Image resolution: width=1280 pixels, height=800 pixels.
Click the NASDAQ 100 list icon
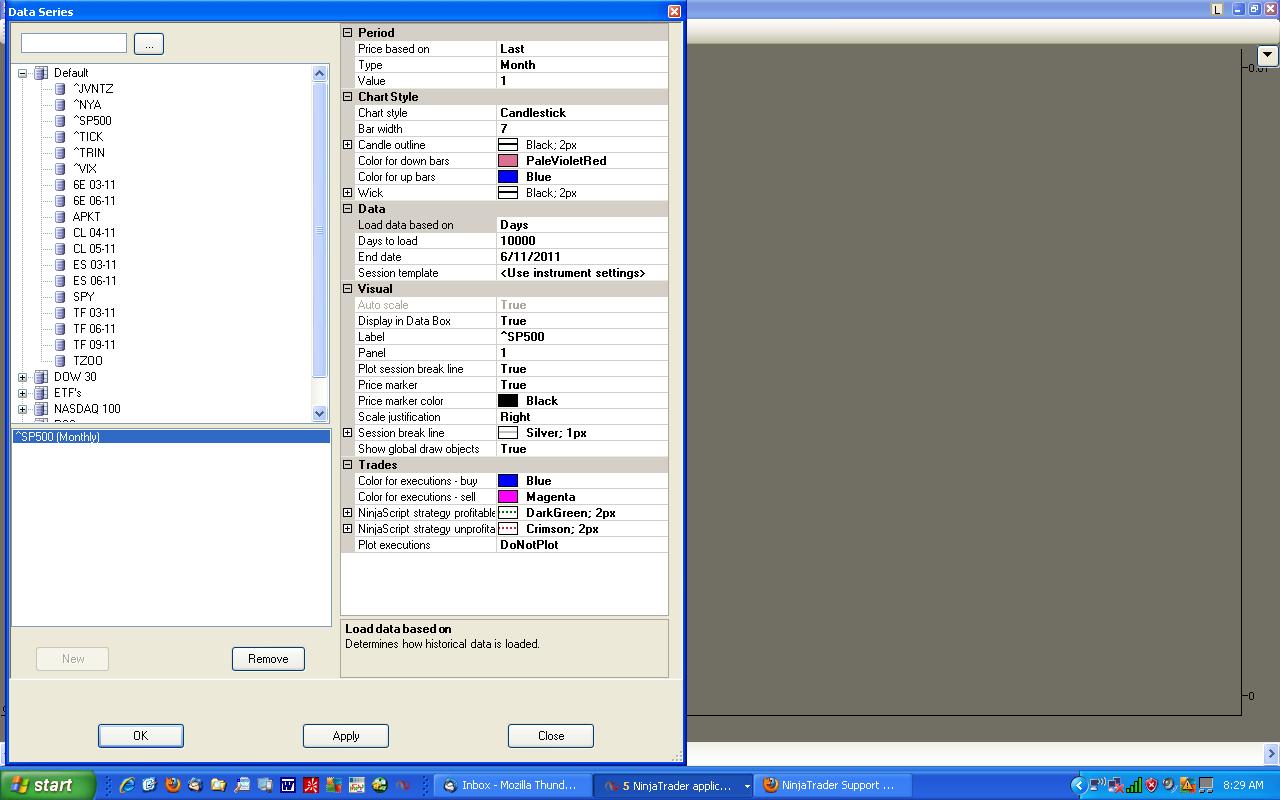[41, 409]
